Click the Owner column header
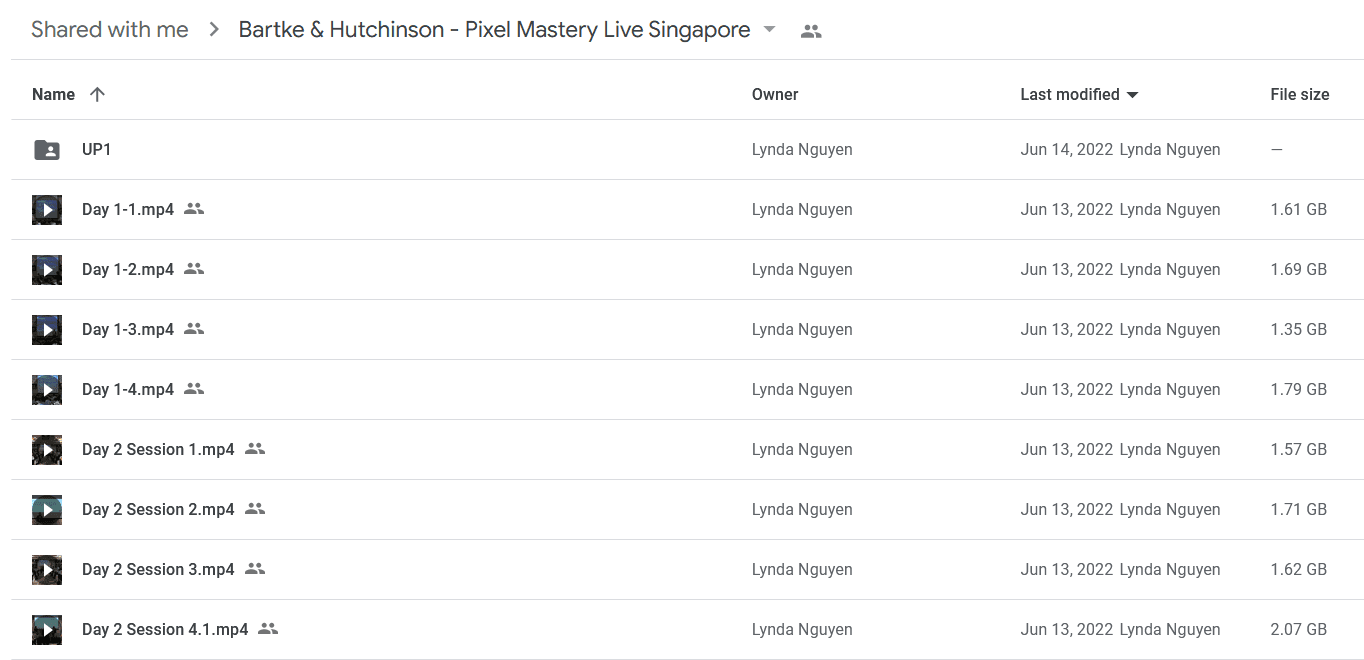1364x660 pixels. pos(775,94)
